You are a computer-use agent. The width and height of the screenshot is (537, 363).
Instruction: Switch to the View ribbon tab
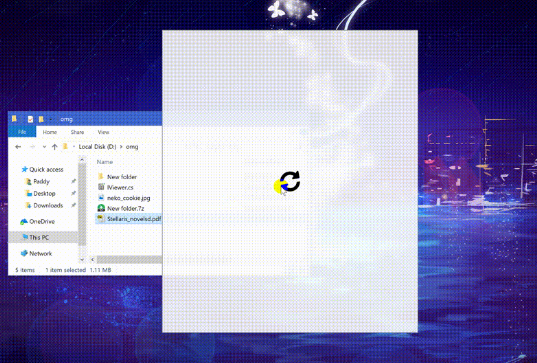[x=103, y=132]
